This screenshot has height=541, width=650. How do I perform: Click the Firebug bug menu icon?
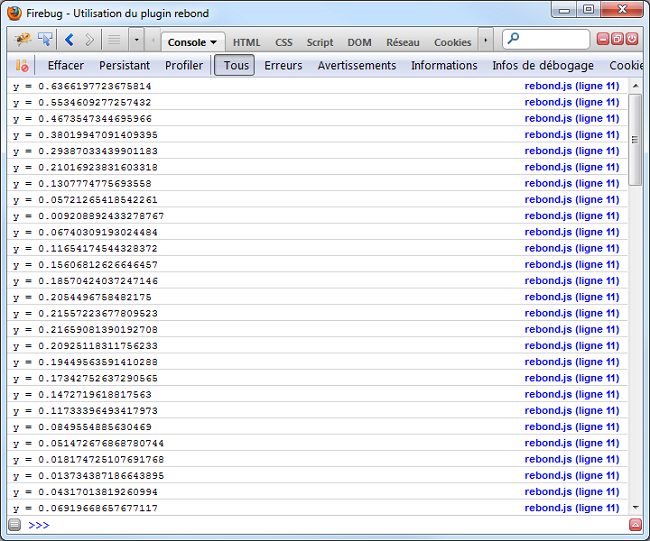[22, 40]
